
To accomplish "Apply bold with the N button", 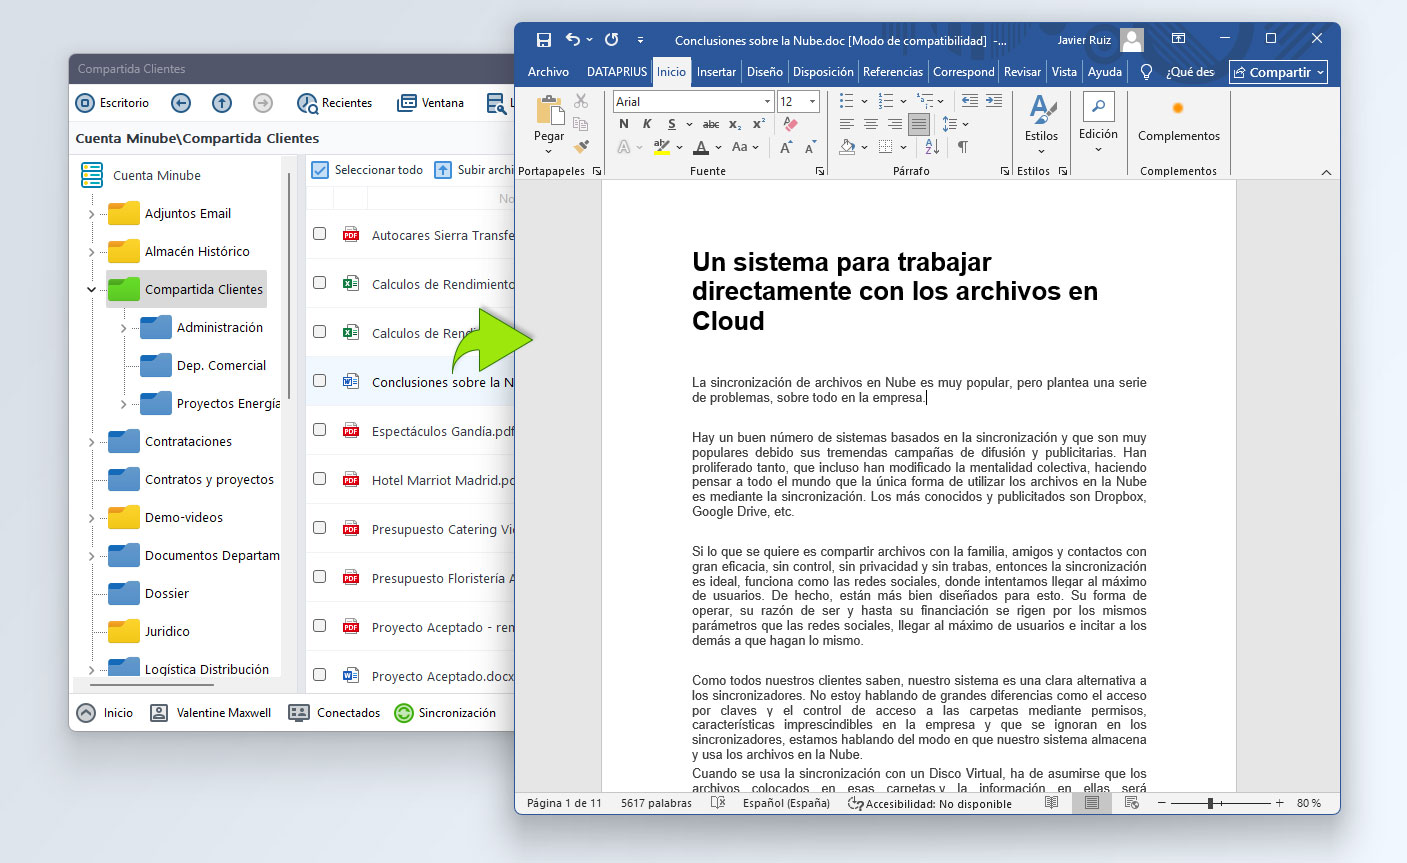I will tap(624, 124).
